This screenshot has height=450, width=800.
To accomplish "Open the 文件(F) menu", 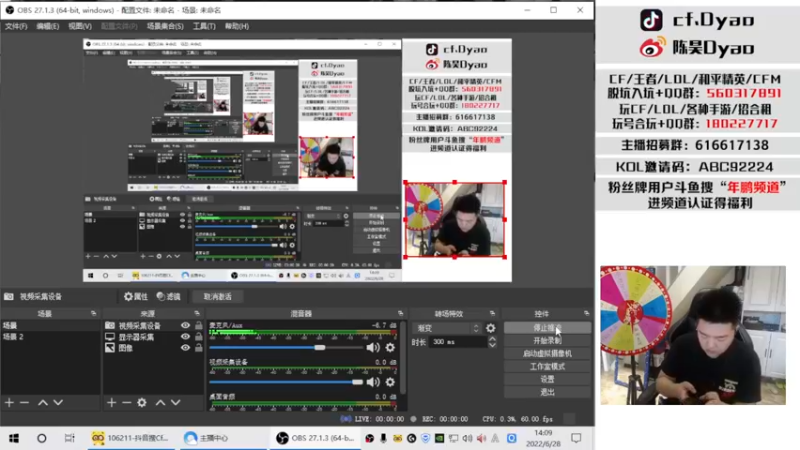I will (x=16, y=26).
